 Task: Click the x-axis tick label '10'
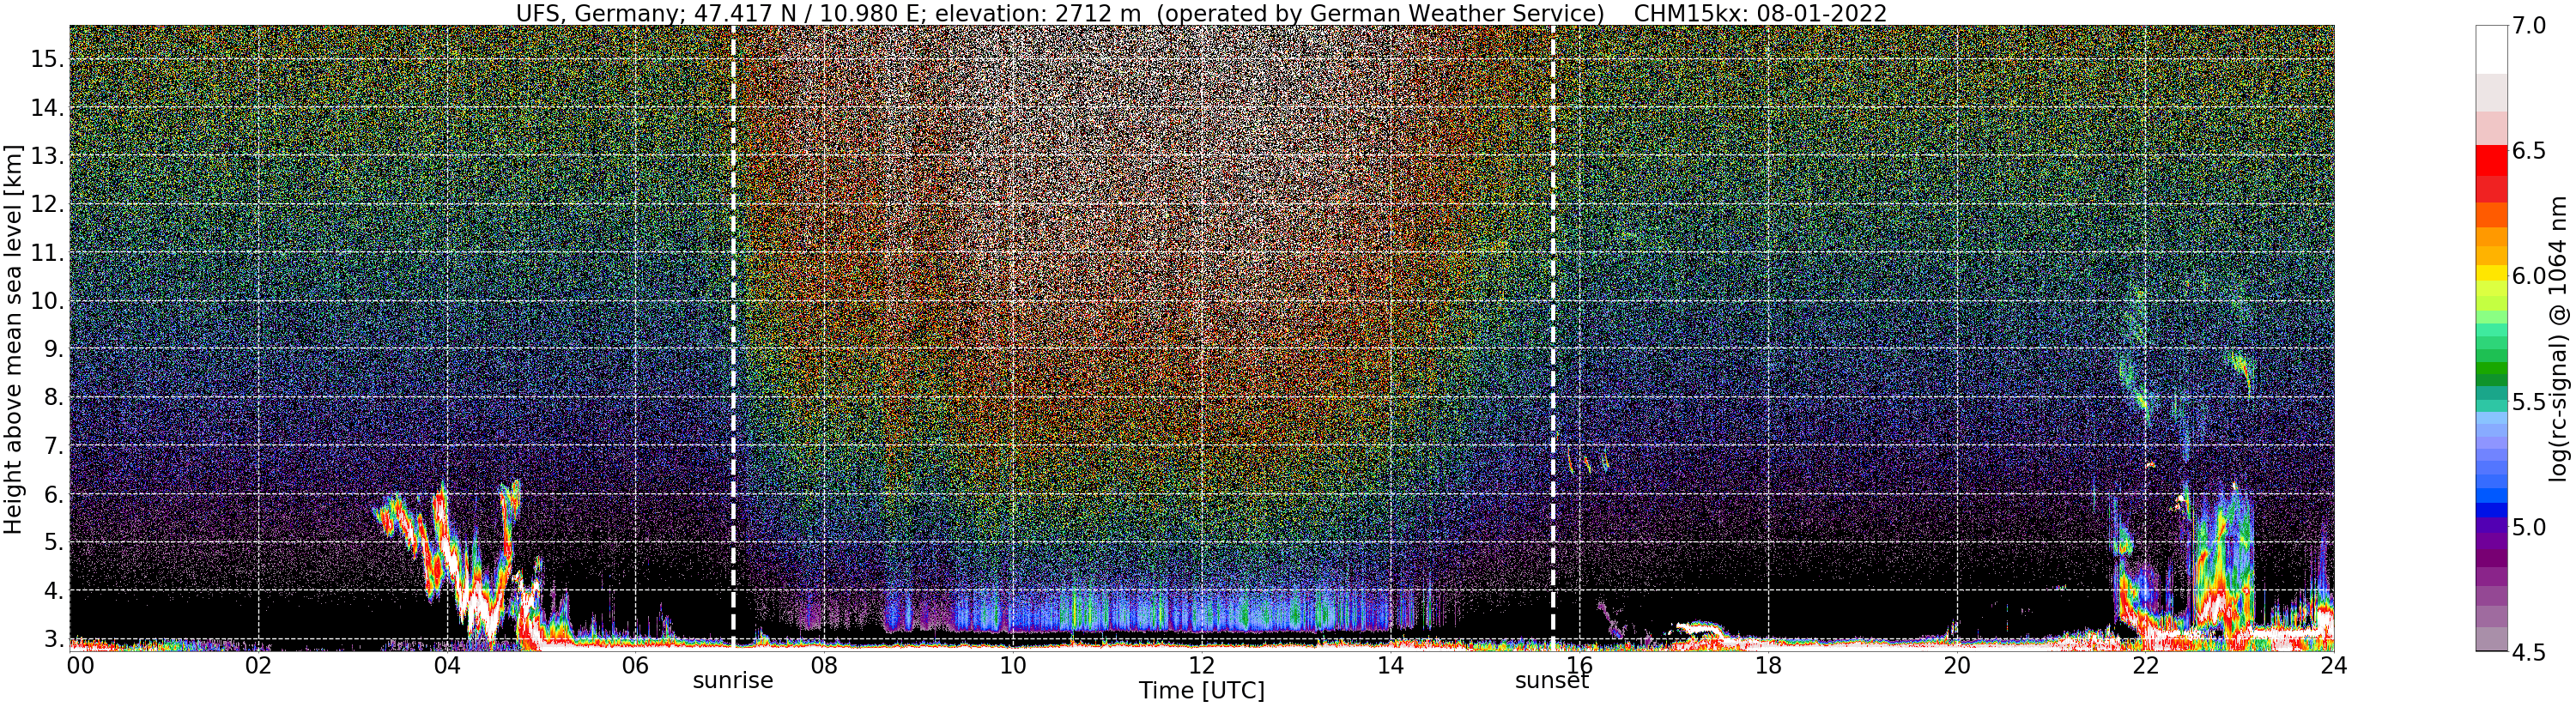[x=1013, y=665]
